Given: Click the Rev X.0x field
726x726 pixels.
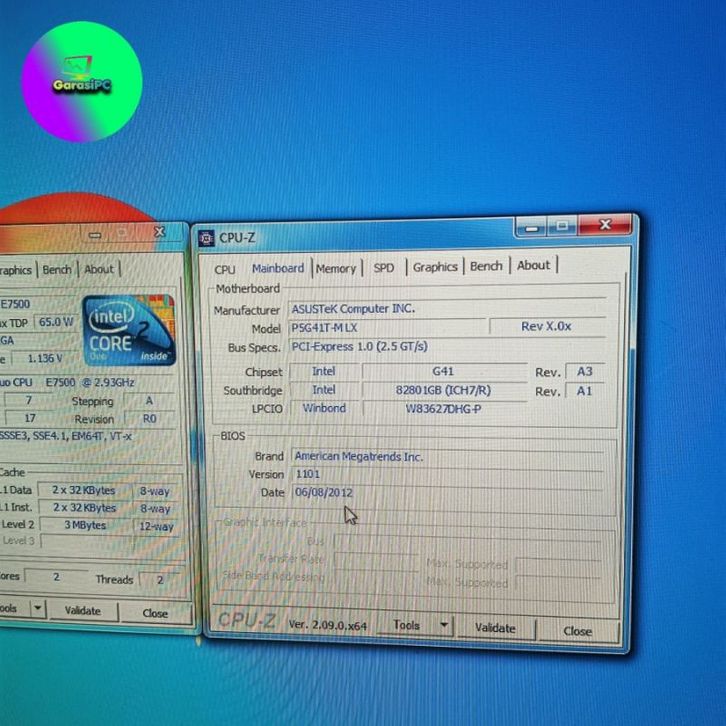Looking at the screenshot, I should point(547,326).
